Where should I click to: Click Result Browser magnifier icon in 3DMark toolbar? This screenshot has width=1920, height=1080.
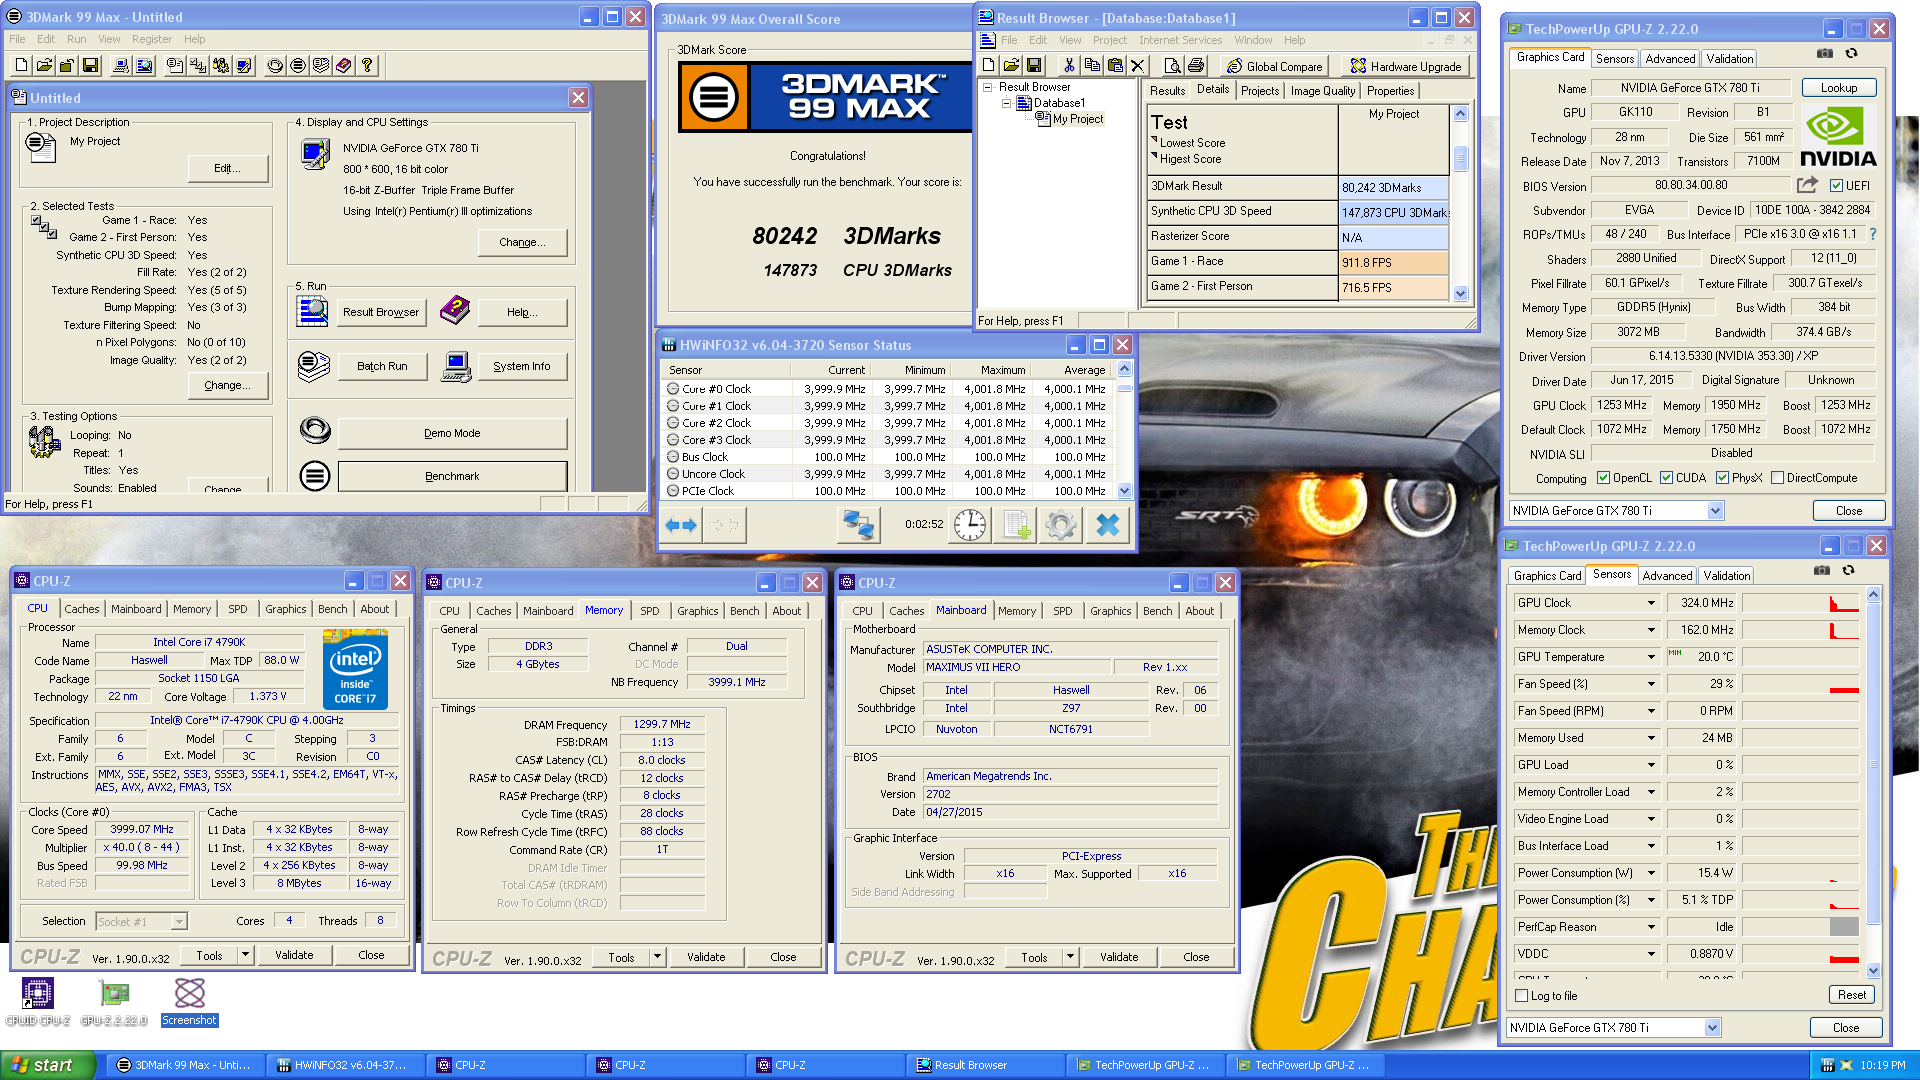pyautogui.click(x=144, y=65)
